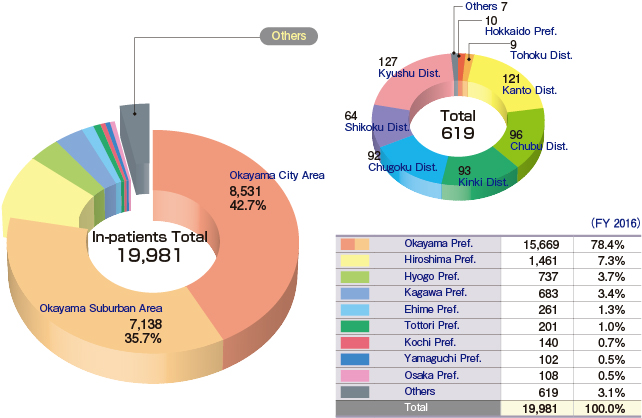Select the Tottori Pref. green swatch
Screen dimensions: 642x418
click(355, 326)
